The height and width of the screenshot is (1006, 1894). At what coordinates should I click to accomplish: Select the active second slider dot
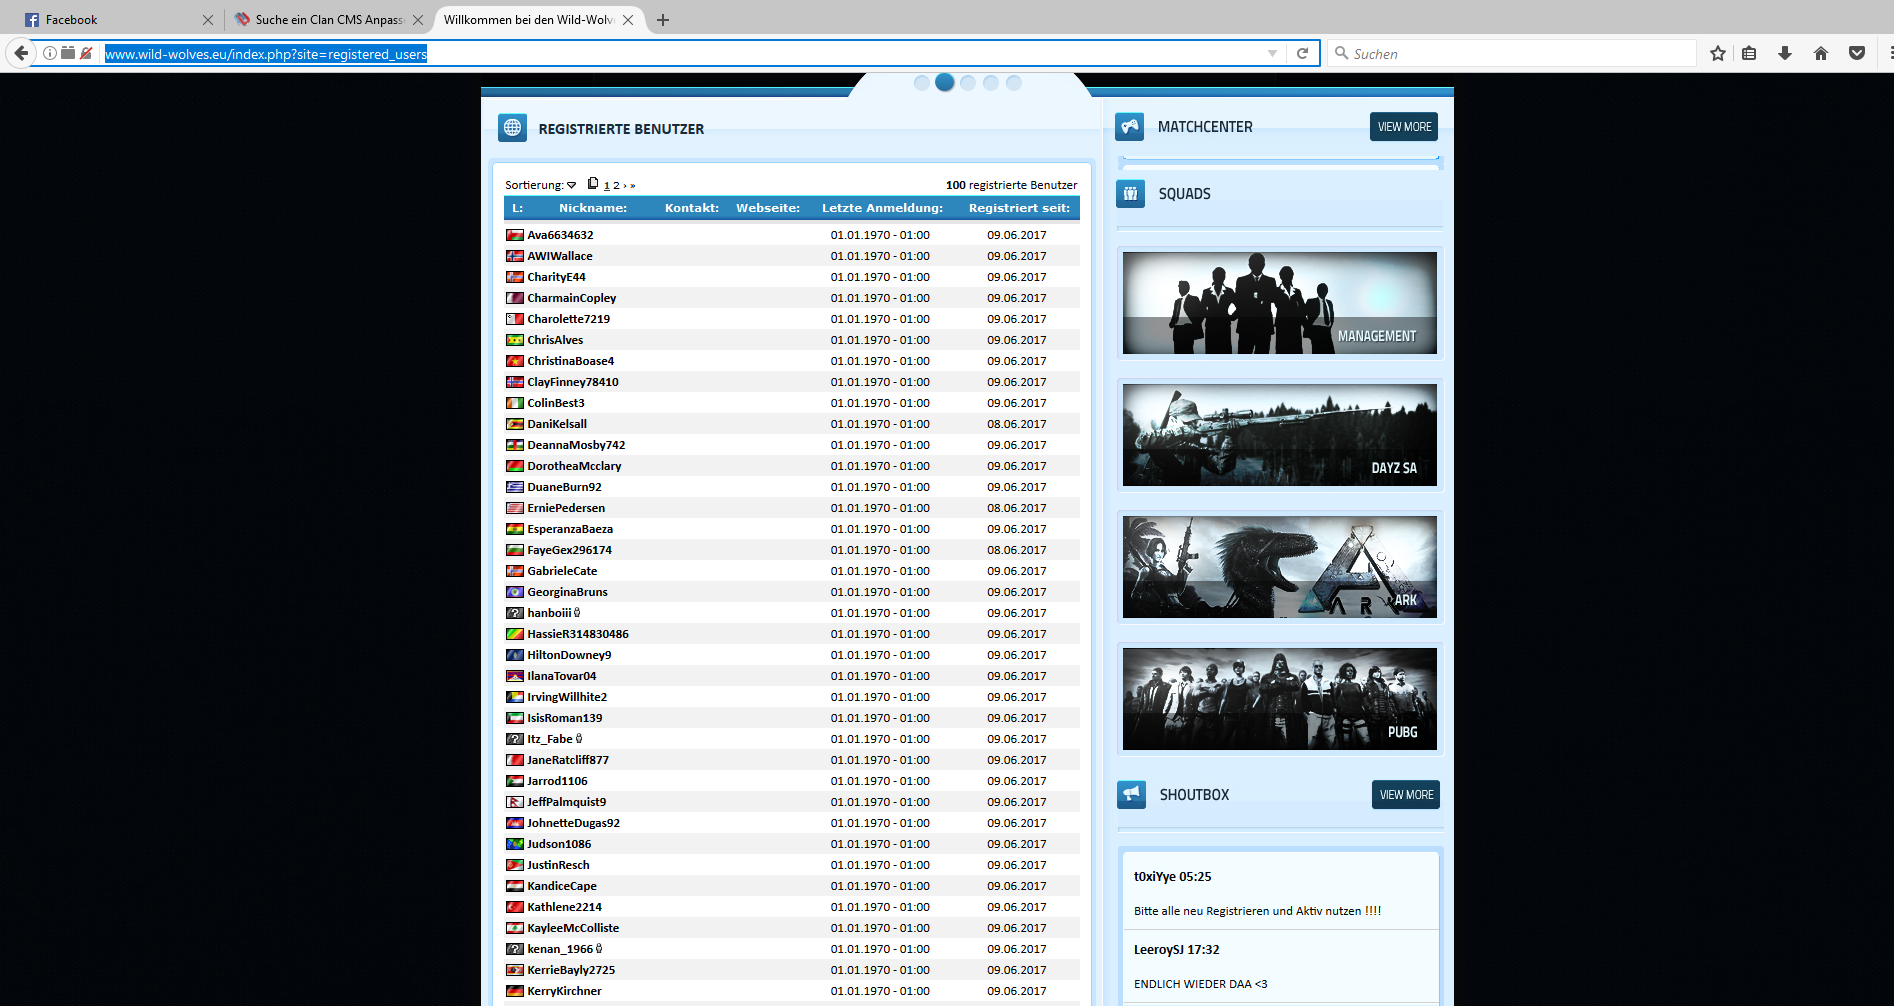945,83
